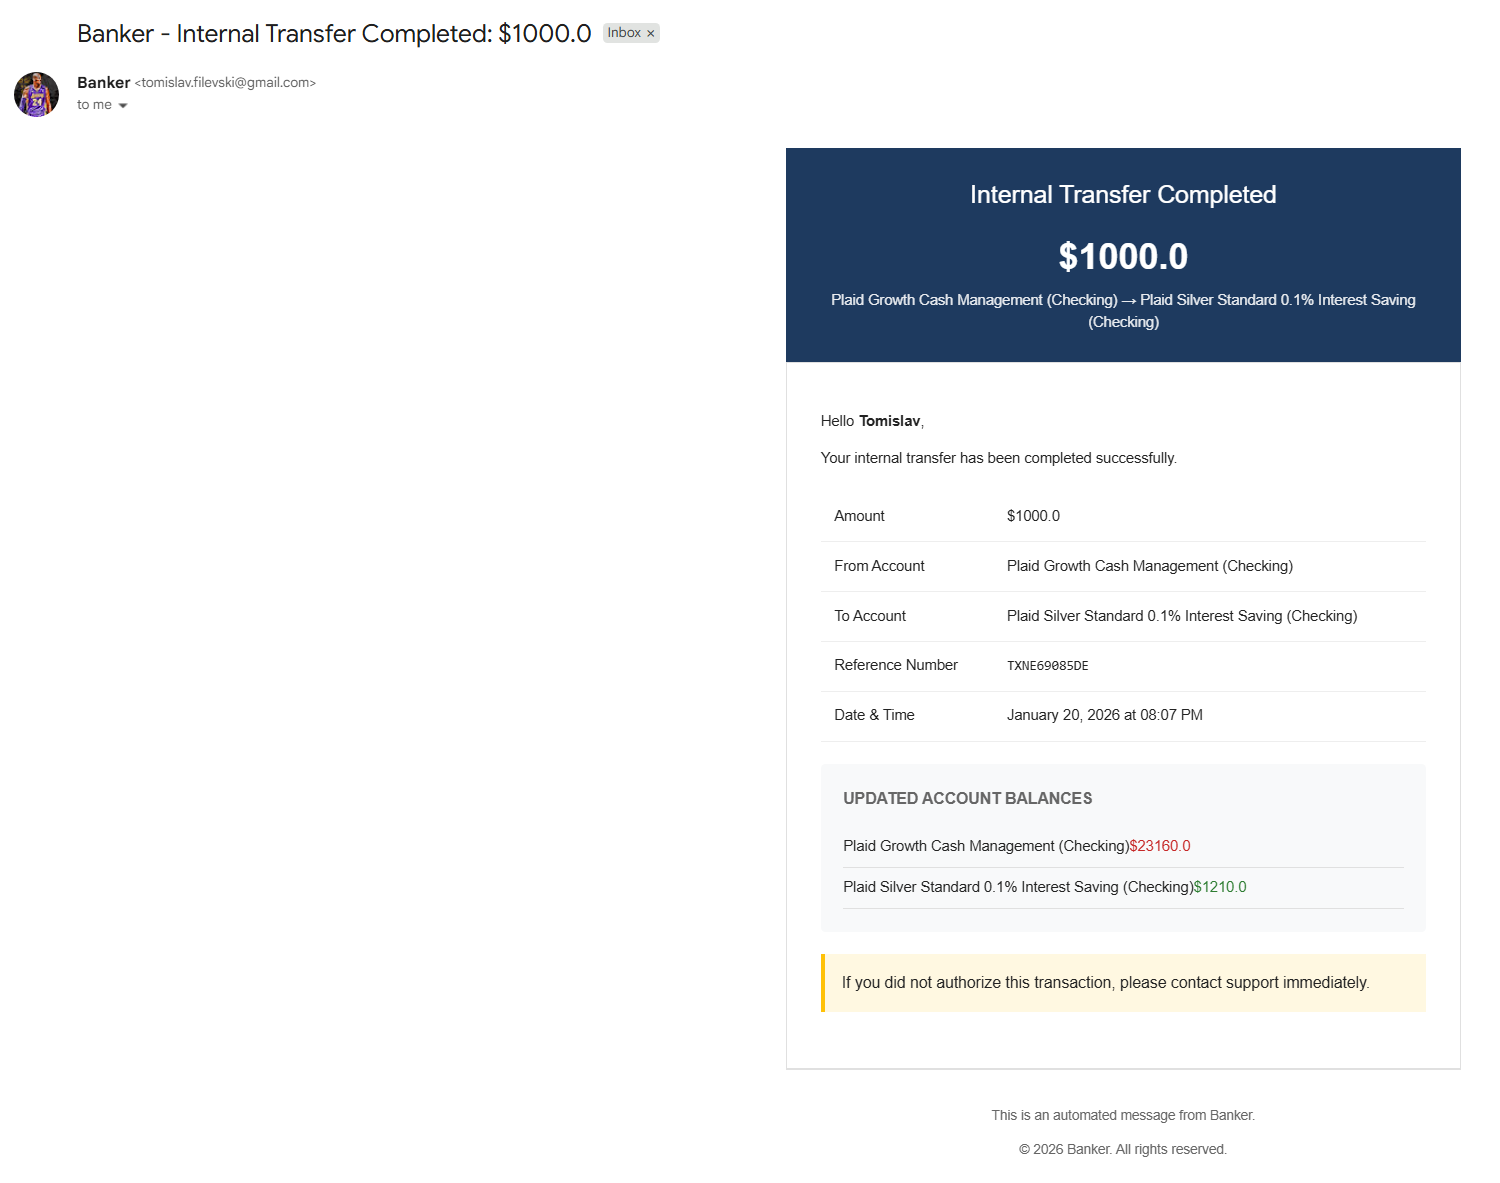Click the 'Internal Transfer Completed' banner heading
This screenshot has height=1183, width=1500.
click(x=1122, y=194)
